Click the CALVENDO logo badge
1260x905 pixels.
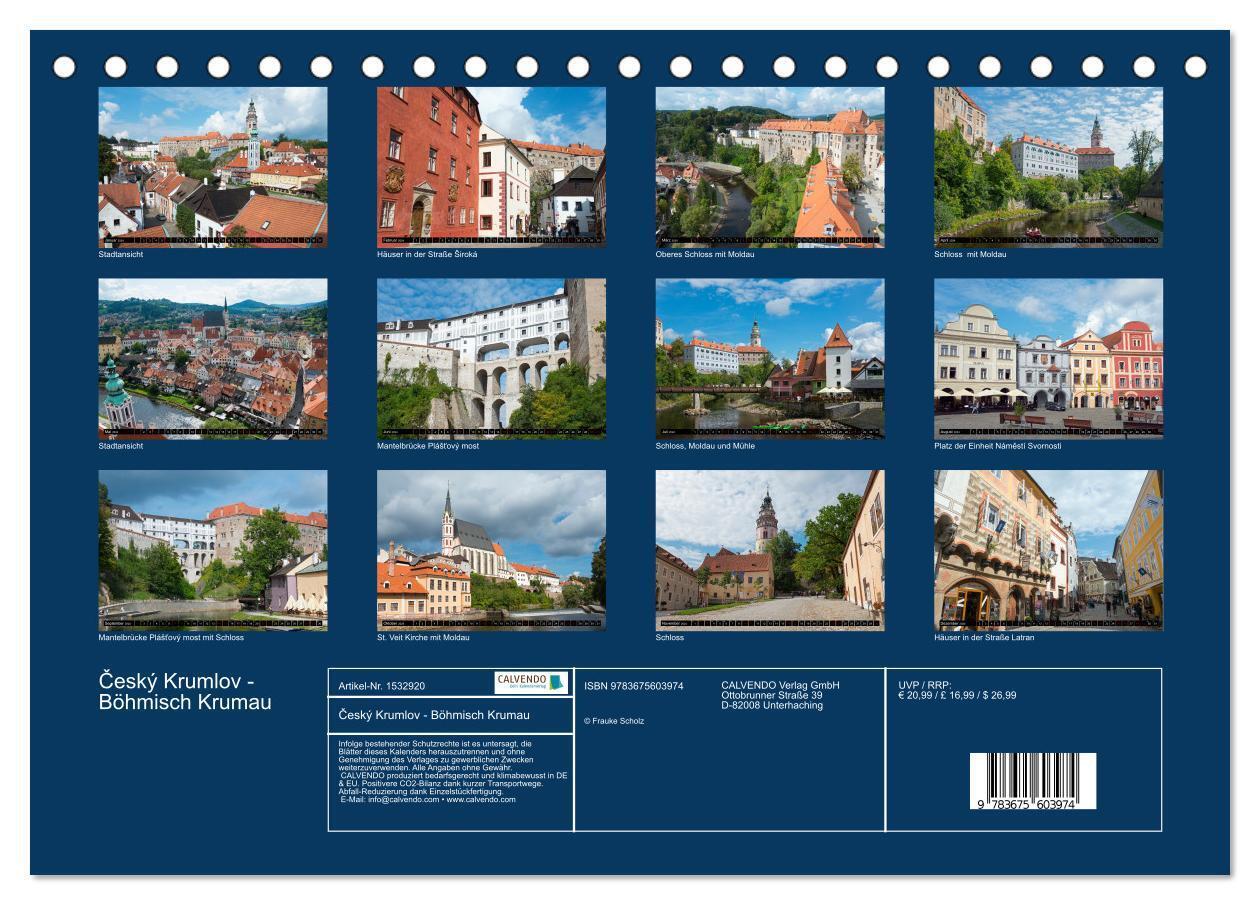531,683
